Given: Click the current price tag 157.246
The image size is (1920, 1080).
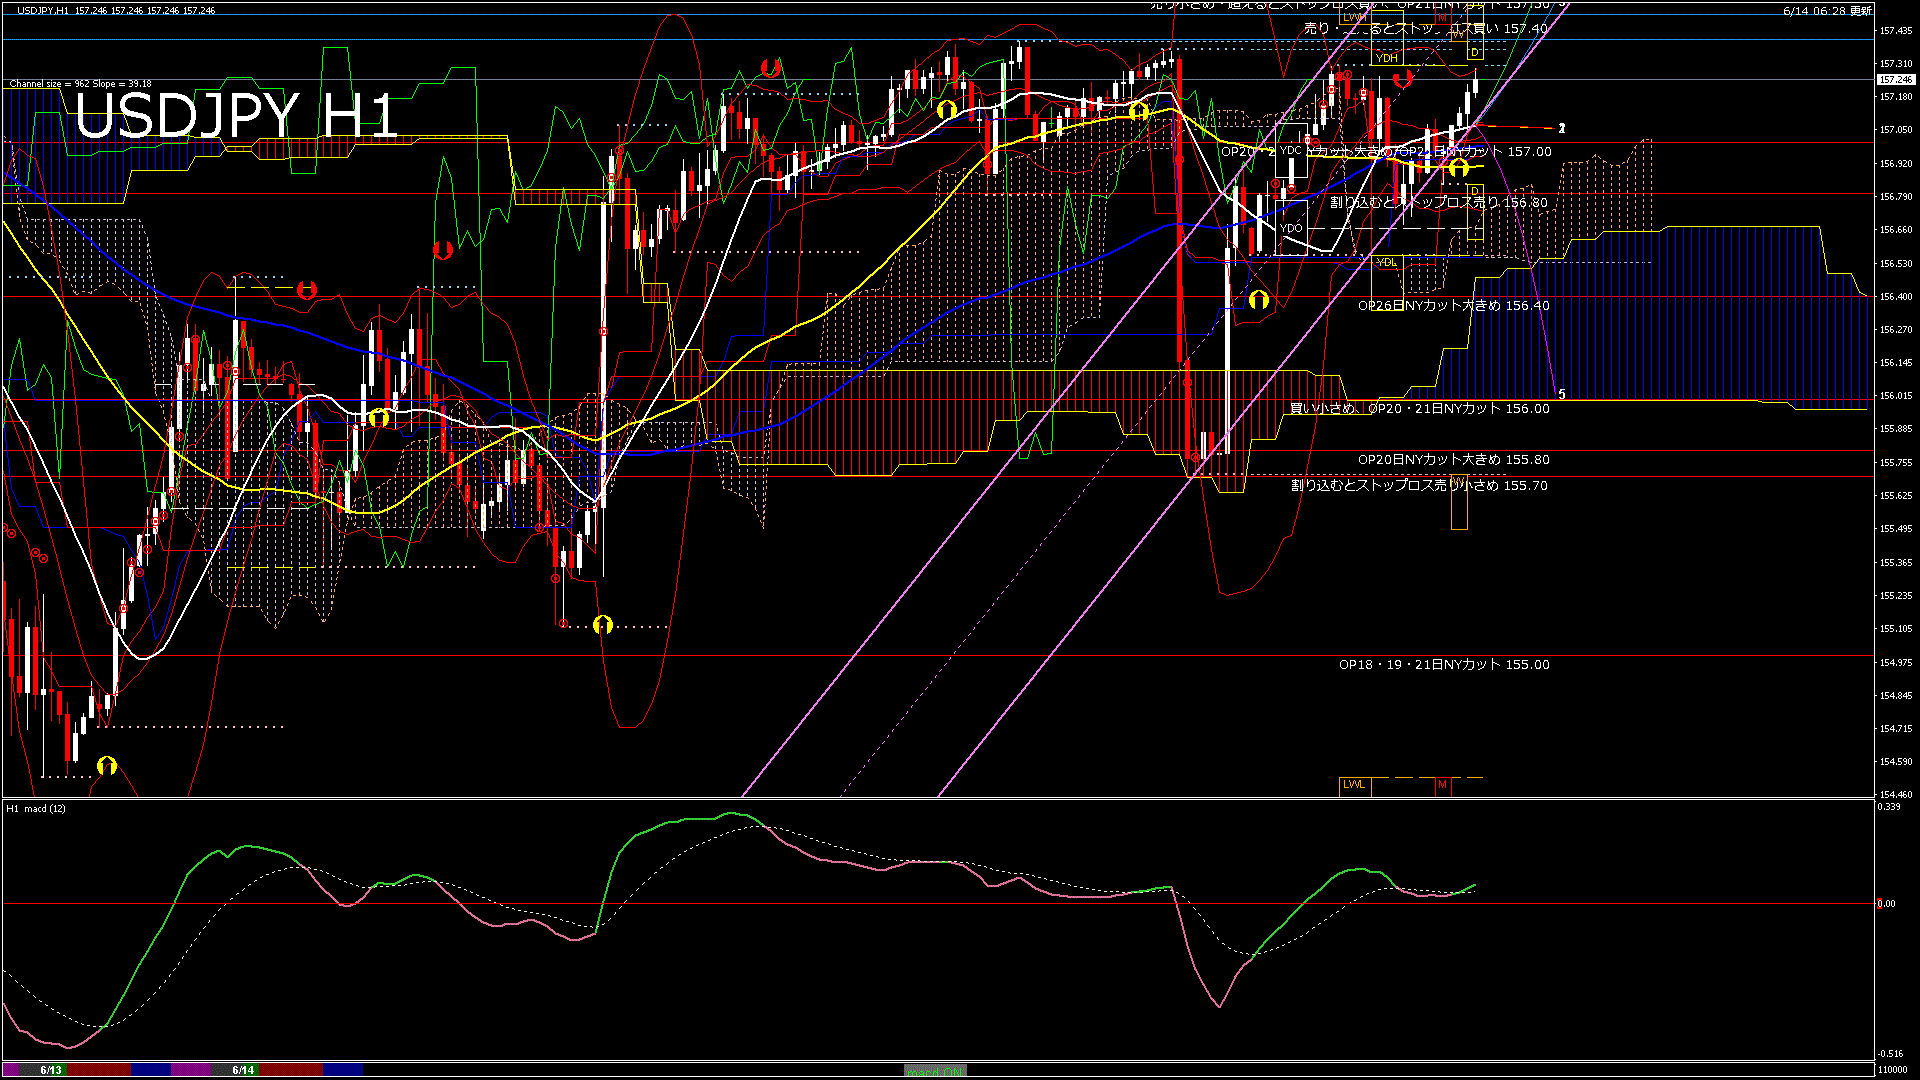Looking at the screenshot, I should tap(1895, 80).
